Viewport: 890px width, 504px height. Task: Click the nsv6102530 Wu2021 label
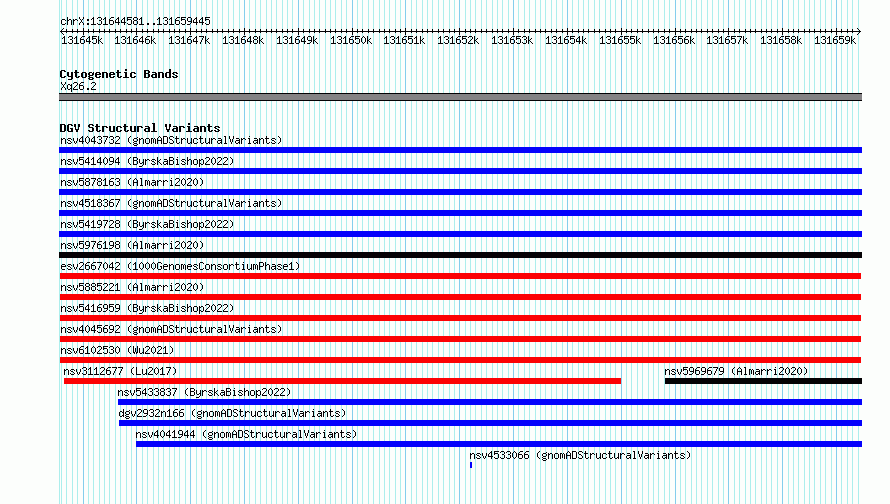[x=117, y=350]
